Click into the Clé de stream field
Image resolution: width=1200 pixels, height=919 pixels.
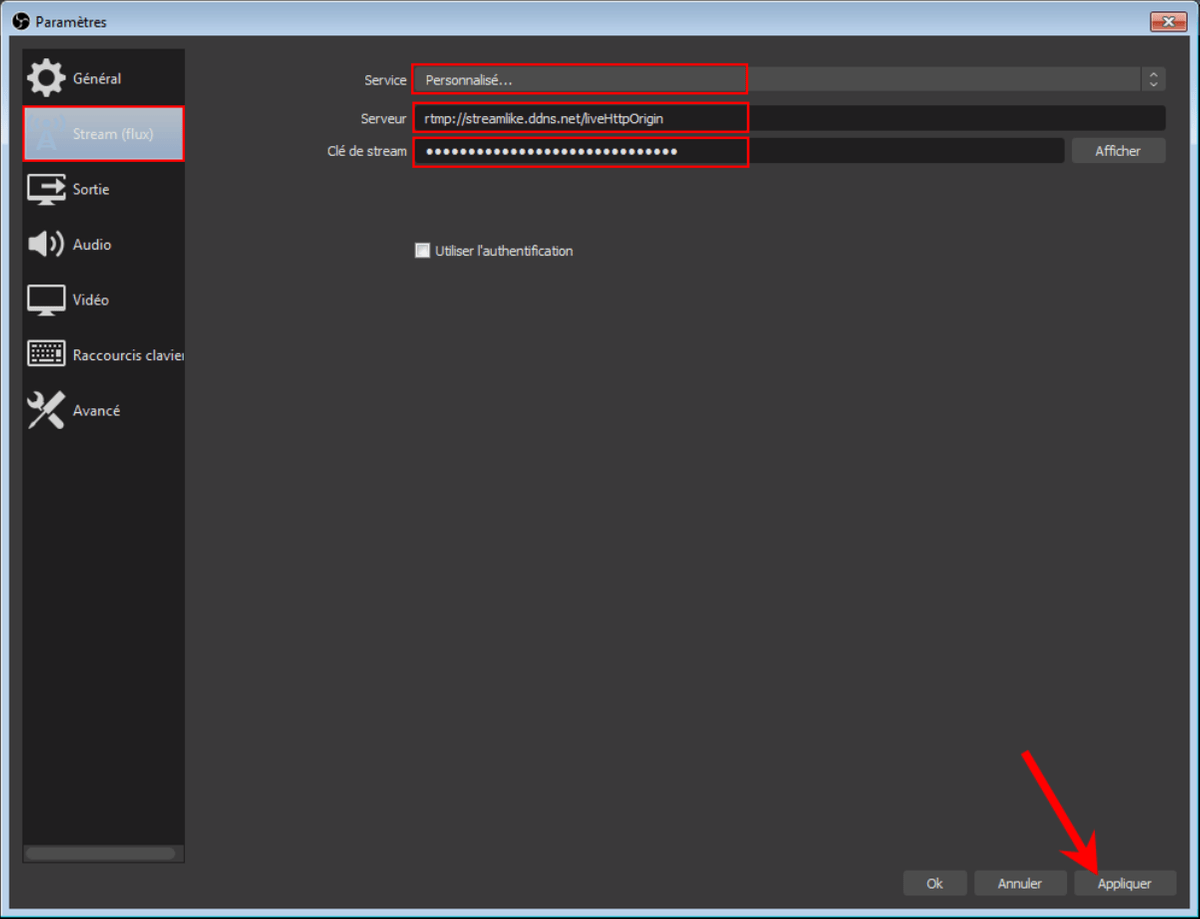[x=739, y=151]
